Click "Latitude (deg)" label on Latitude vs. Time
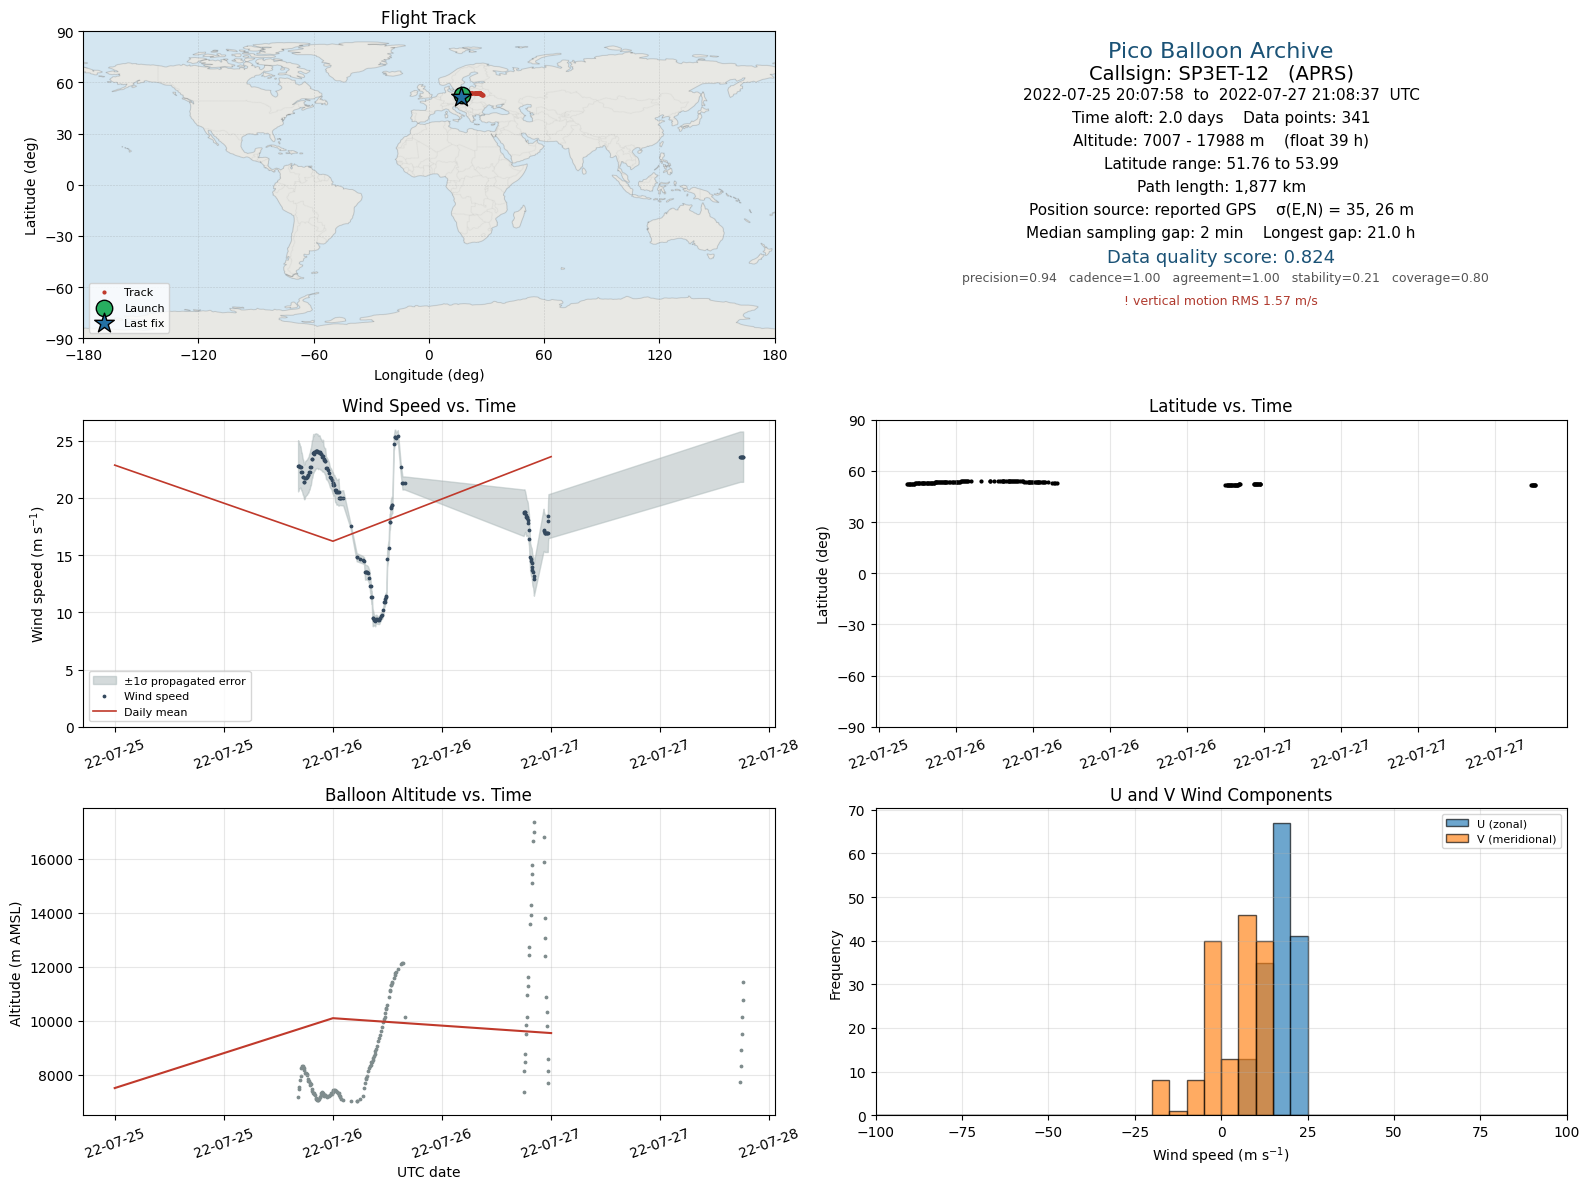The image size is (1589, 1189). point(823,575)
